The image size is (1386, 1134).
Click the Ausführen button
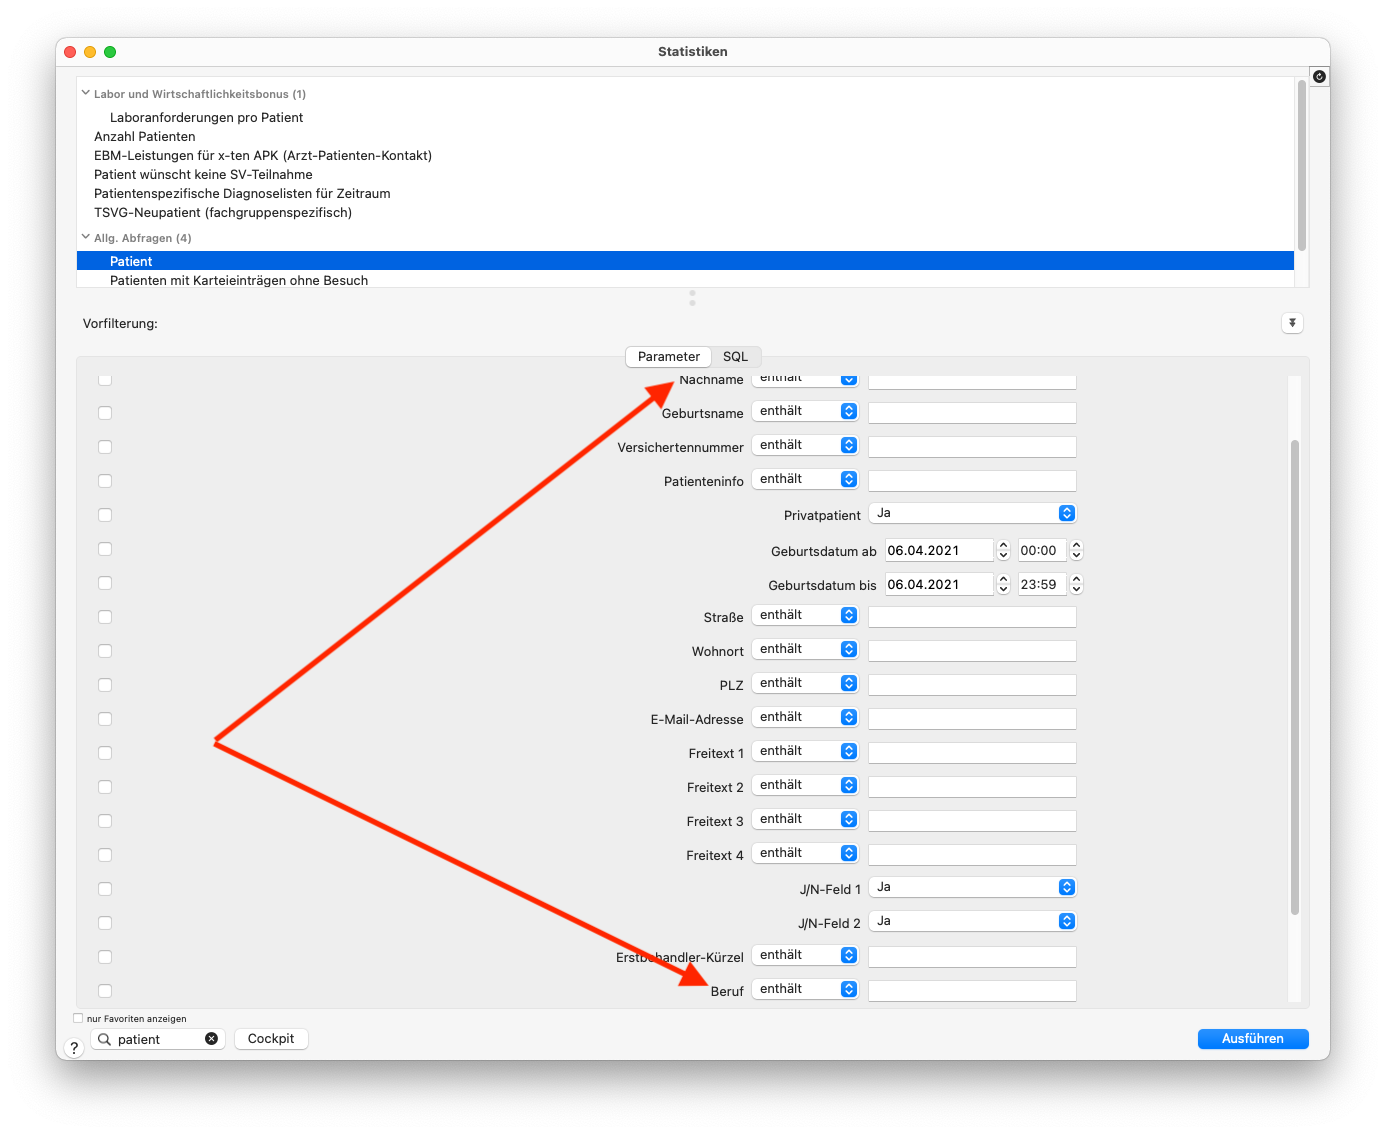pyautogui.click(x=1253, y=1039)
